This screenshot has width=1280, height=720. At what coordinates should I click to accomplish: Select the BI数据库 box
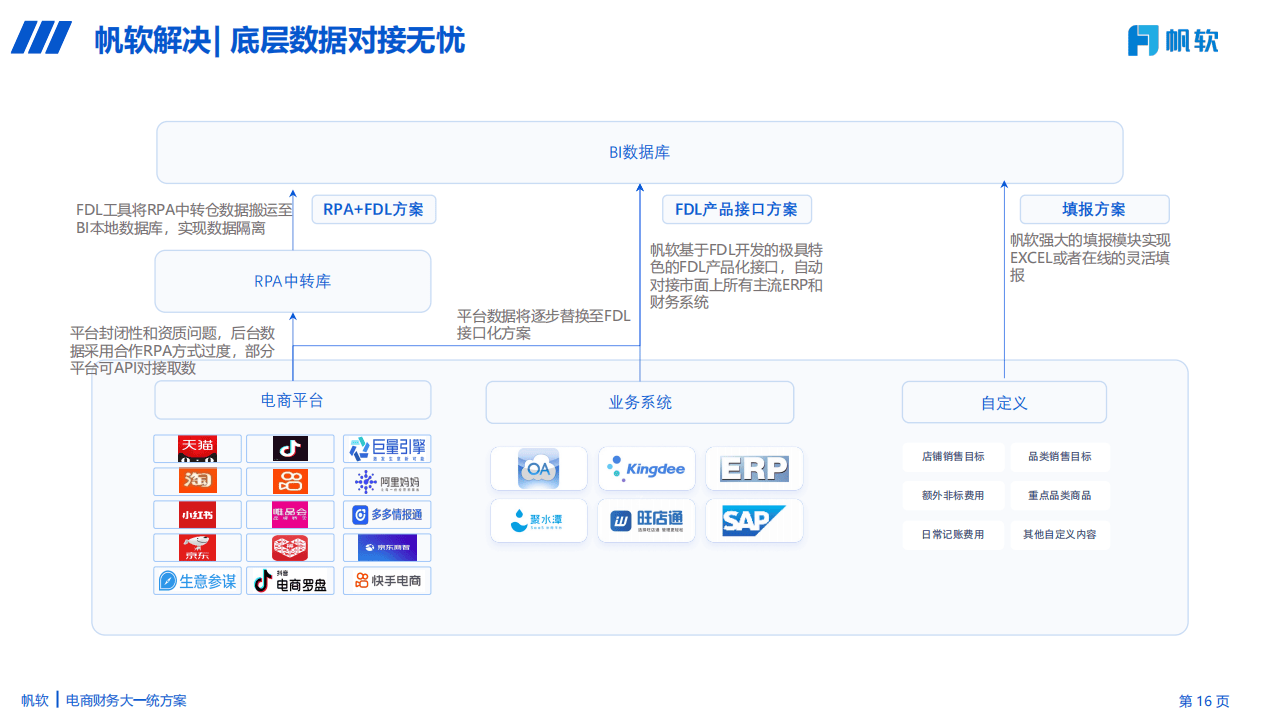639,152
